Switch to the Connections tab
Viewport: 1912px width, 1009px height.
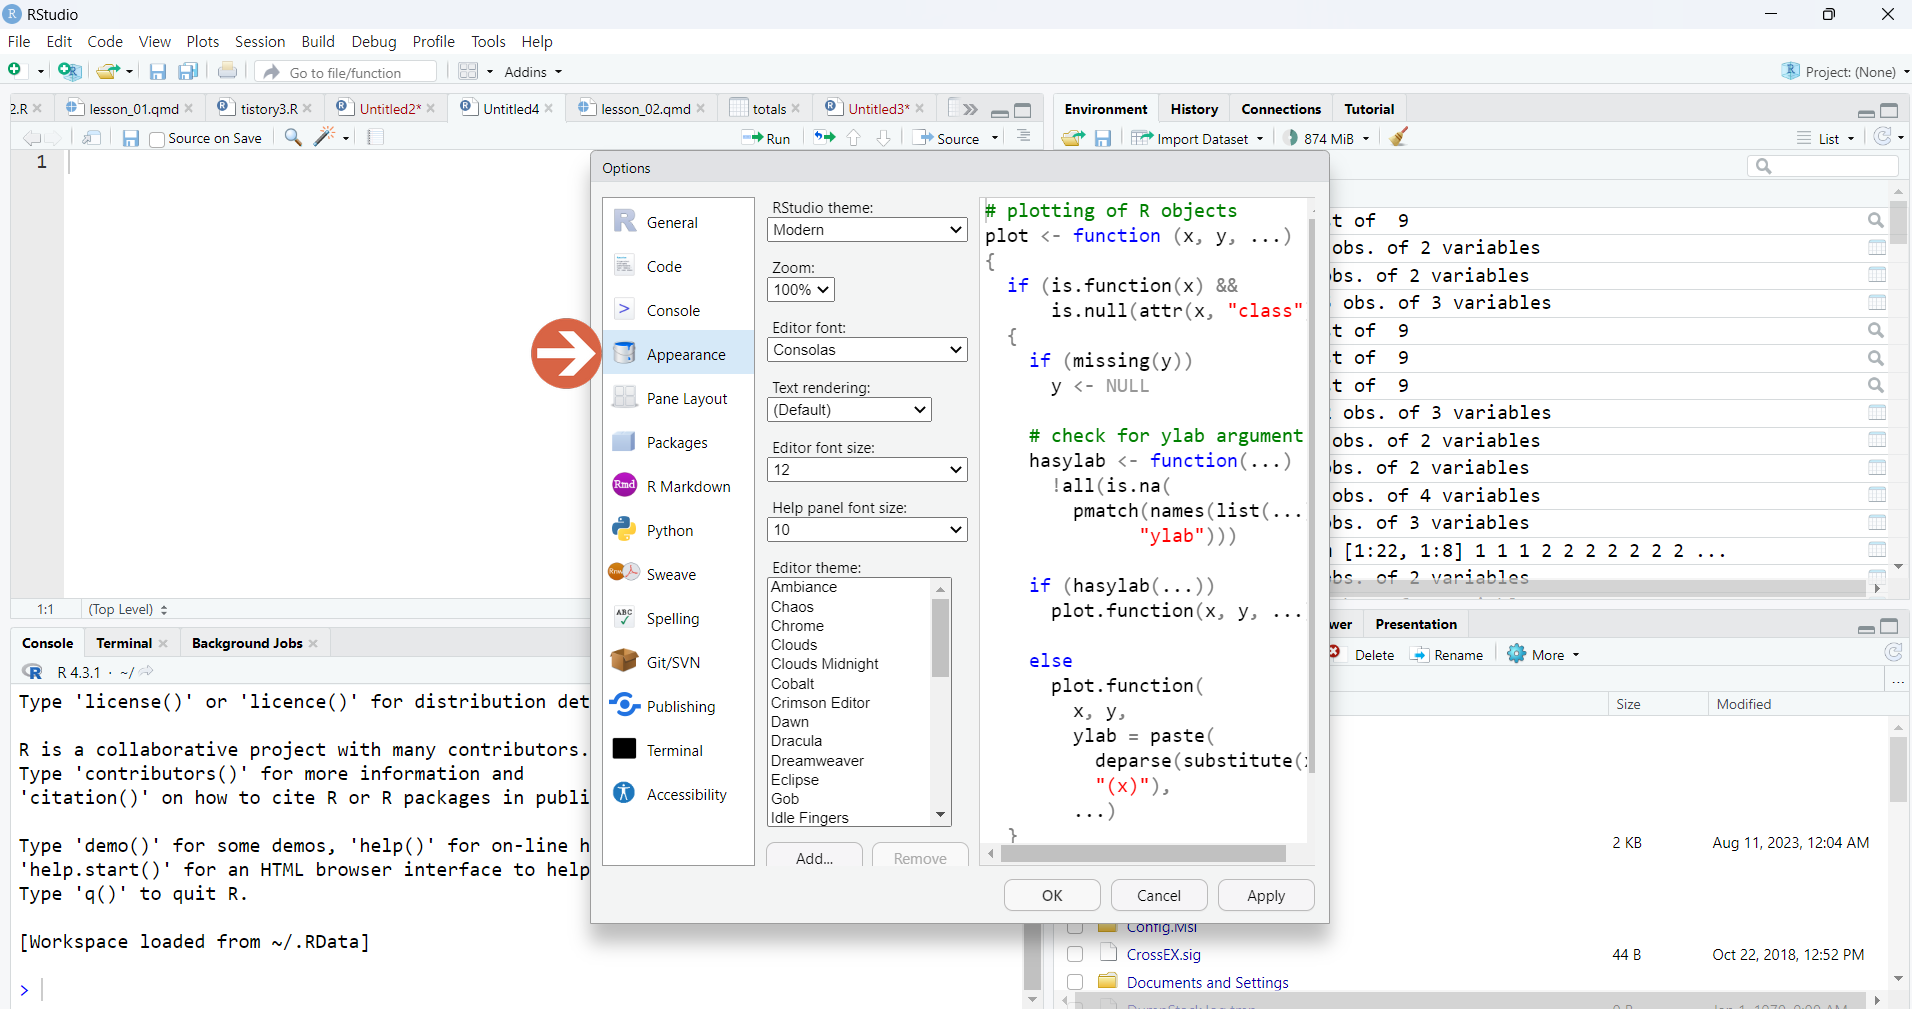click(x=1281, y=109)
